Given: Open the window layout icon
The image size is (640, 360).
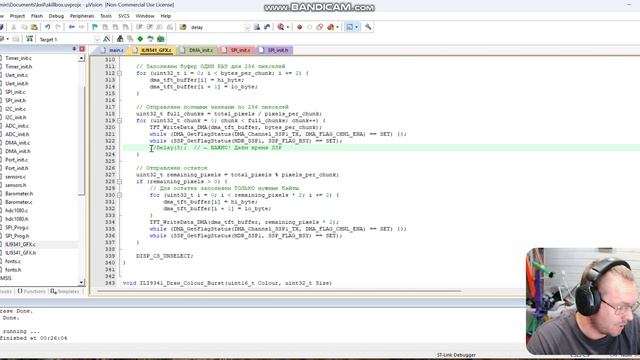Looking at the screenshot, I should 349,27.
